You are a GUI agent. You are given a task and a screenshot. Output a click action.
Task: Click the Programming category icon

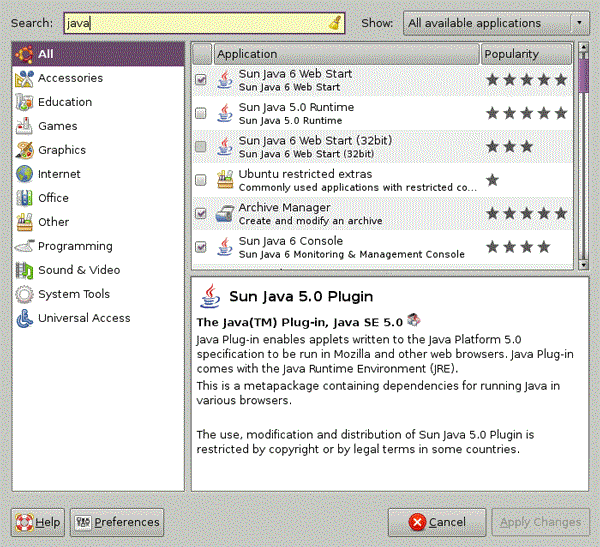(24, 246)
